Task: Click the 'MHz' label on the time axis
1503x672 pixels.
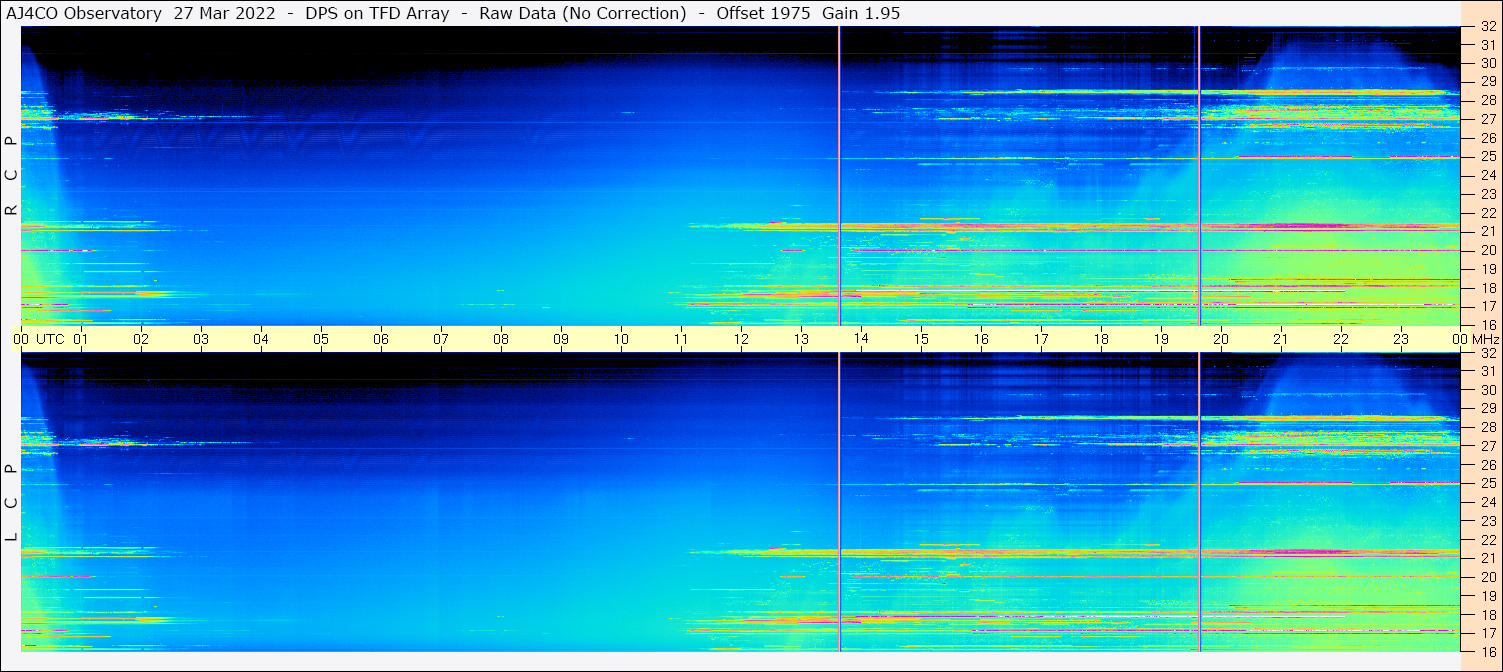Action: tap(1484, 339)
